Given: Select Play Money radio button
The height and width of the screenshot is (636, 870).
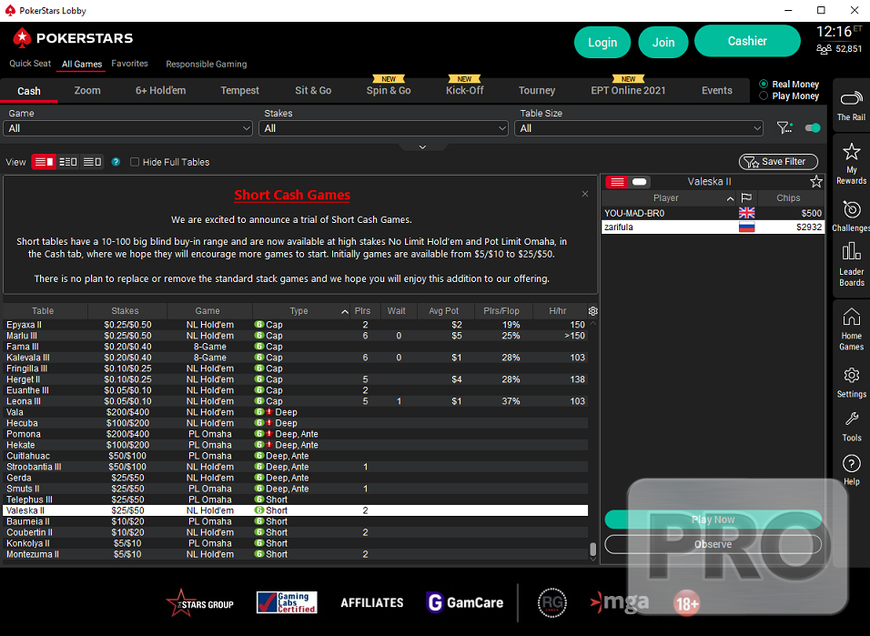Looking at the screenshot, I should point(763,96).
